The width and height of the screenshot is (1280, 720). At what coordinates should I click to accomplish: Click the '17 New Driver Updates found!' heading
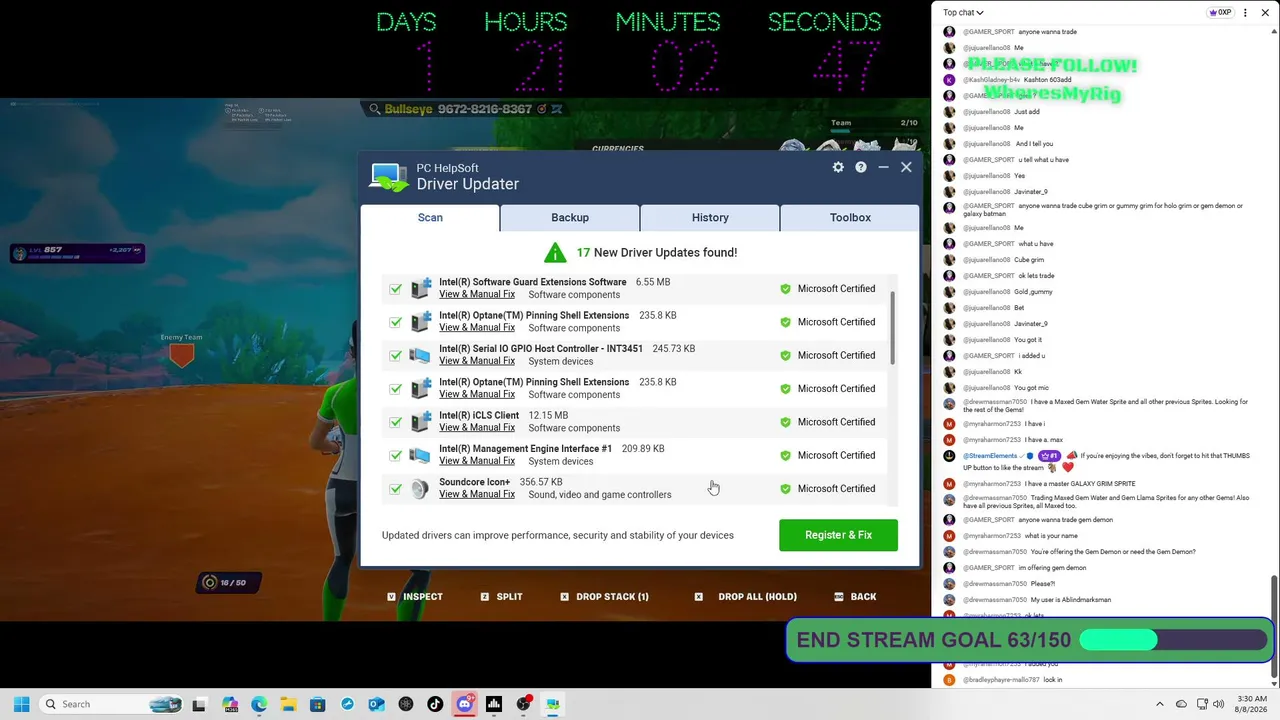pos(656,252)
